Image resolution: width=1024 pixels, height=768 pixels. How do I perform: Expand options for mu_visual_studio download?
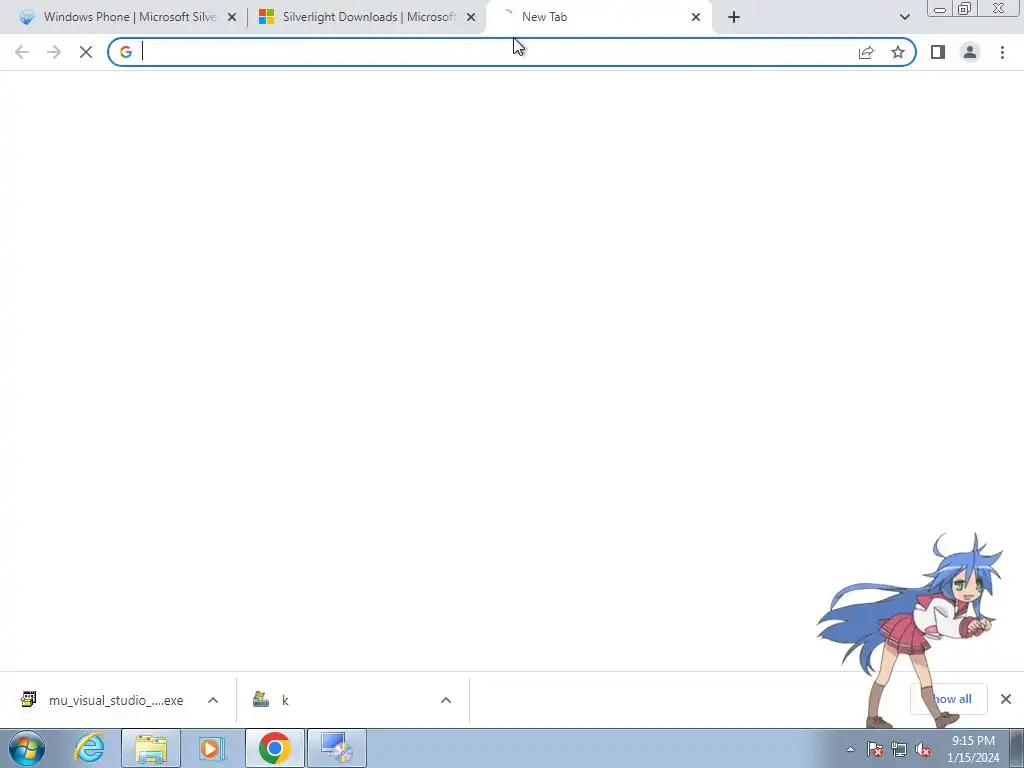[213, 700]
